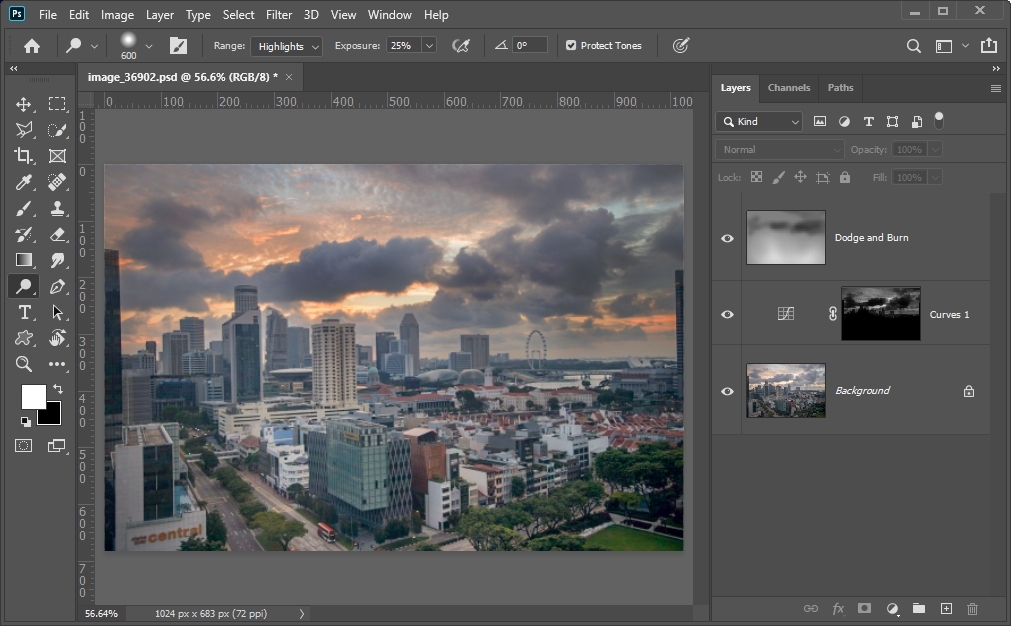Select the Smudge tool

point(57,260)
